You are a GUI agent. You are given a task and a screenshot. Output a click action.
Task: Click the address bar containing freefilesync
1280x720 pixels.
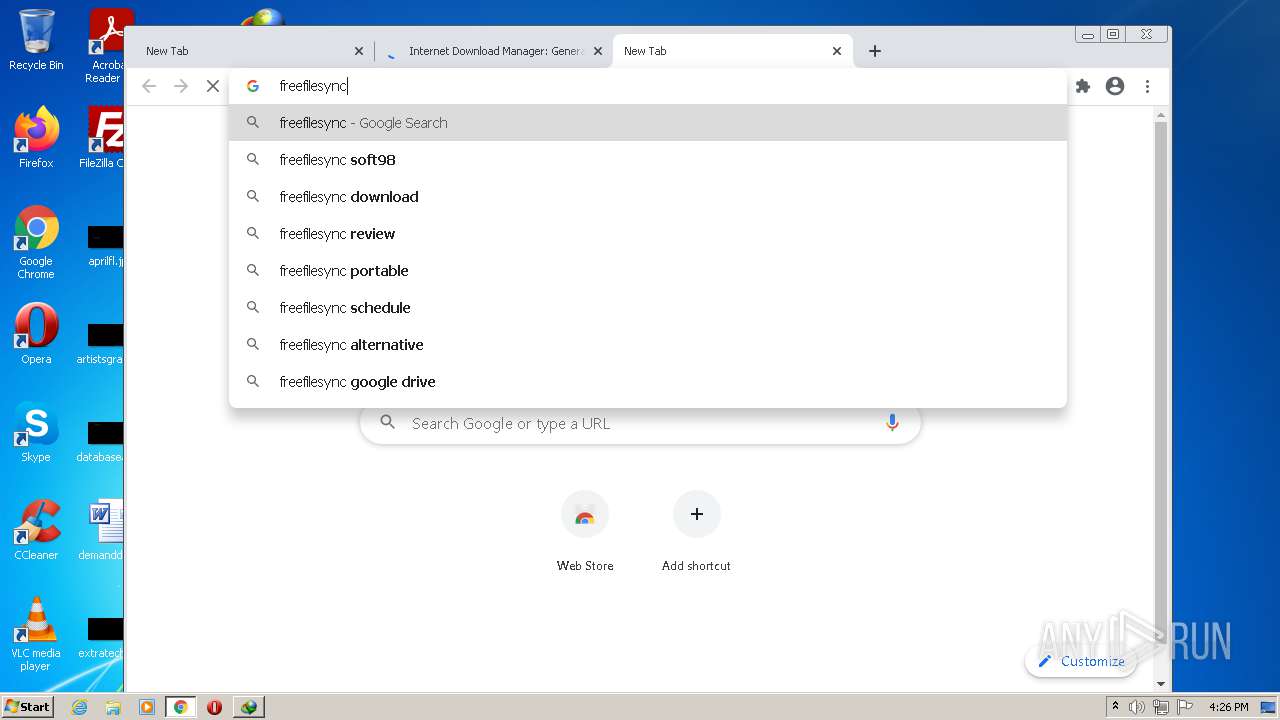pyautogui.click(x=648, y=86)
